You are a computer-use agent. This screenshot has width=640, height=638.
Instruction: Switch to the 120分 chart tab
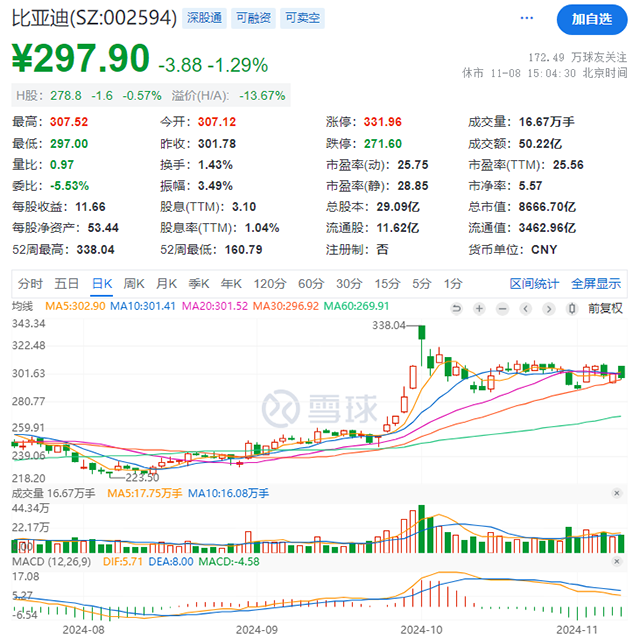pyautogui.click(x=270, y=283)
